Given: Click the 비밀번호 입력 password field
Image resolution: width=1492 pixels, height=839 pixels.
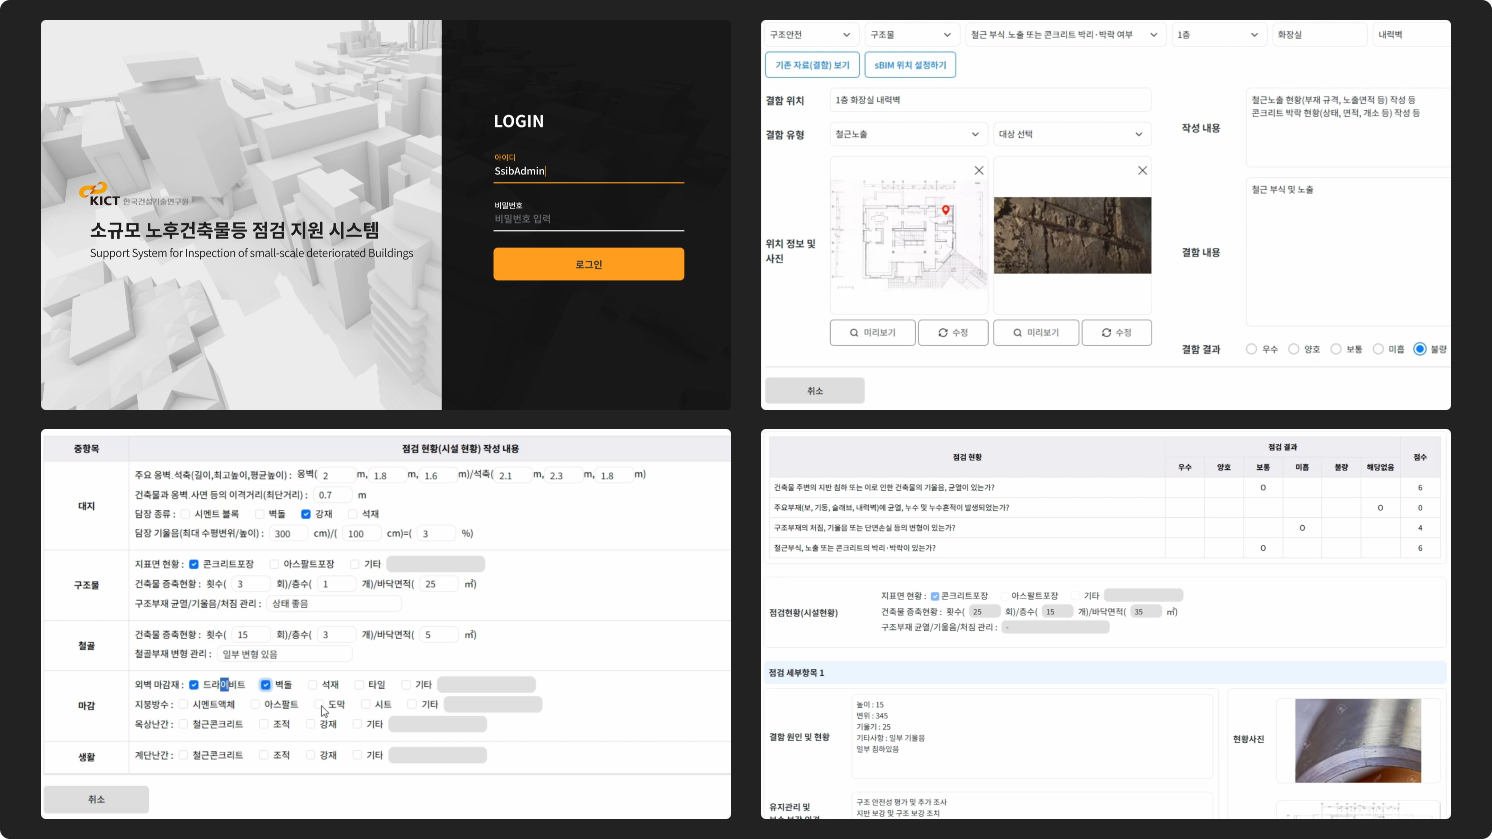Looking at the screenshot, I should [x=588, y=219].
